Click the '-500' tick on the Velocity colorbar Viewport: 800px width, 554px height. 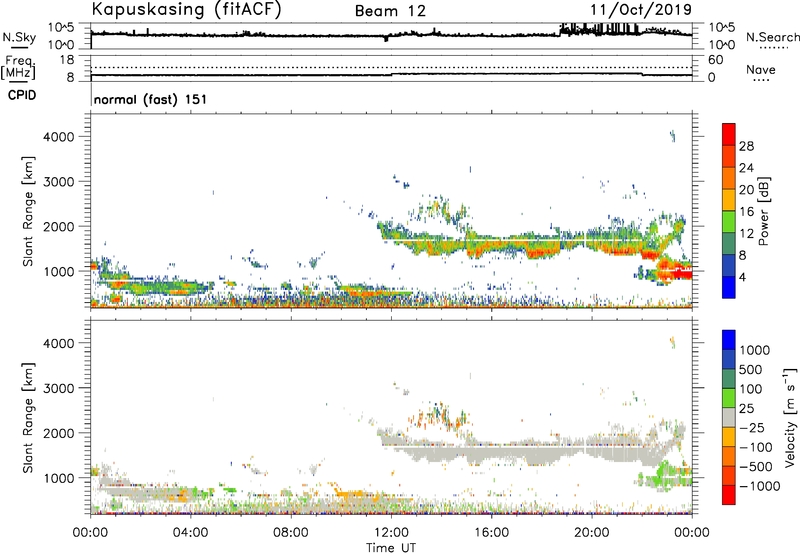click(758, 466)
